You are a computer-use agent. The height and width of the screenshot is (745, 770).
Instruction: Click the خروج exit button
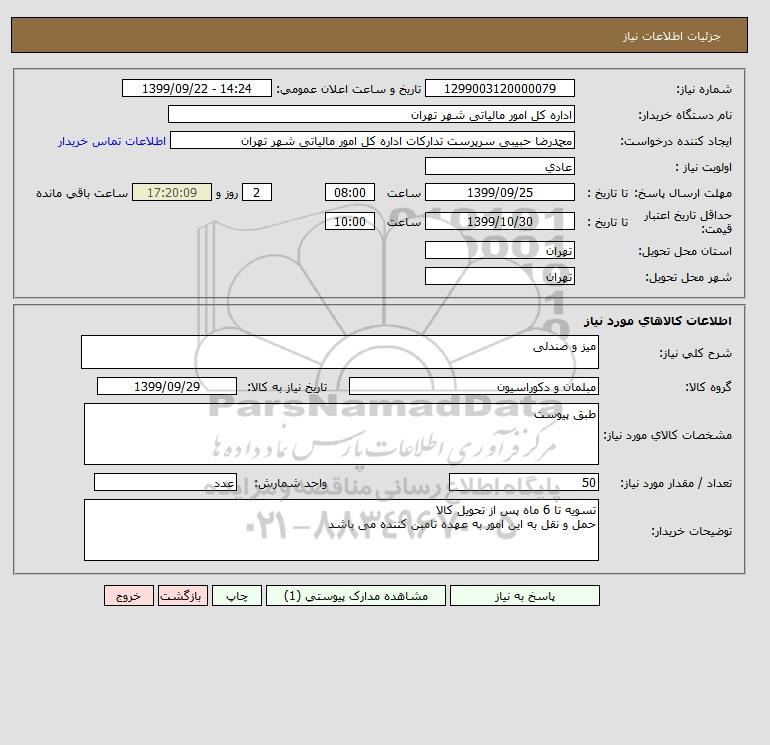pyautogui.click(x=129, y=596)
